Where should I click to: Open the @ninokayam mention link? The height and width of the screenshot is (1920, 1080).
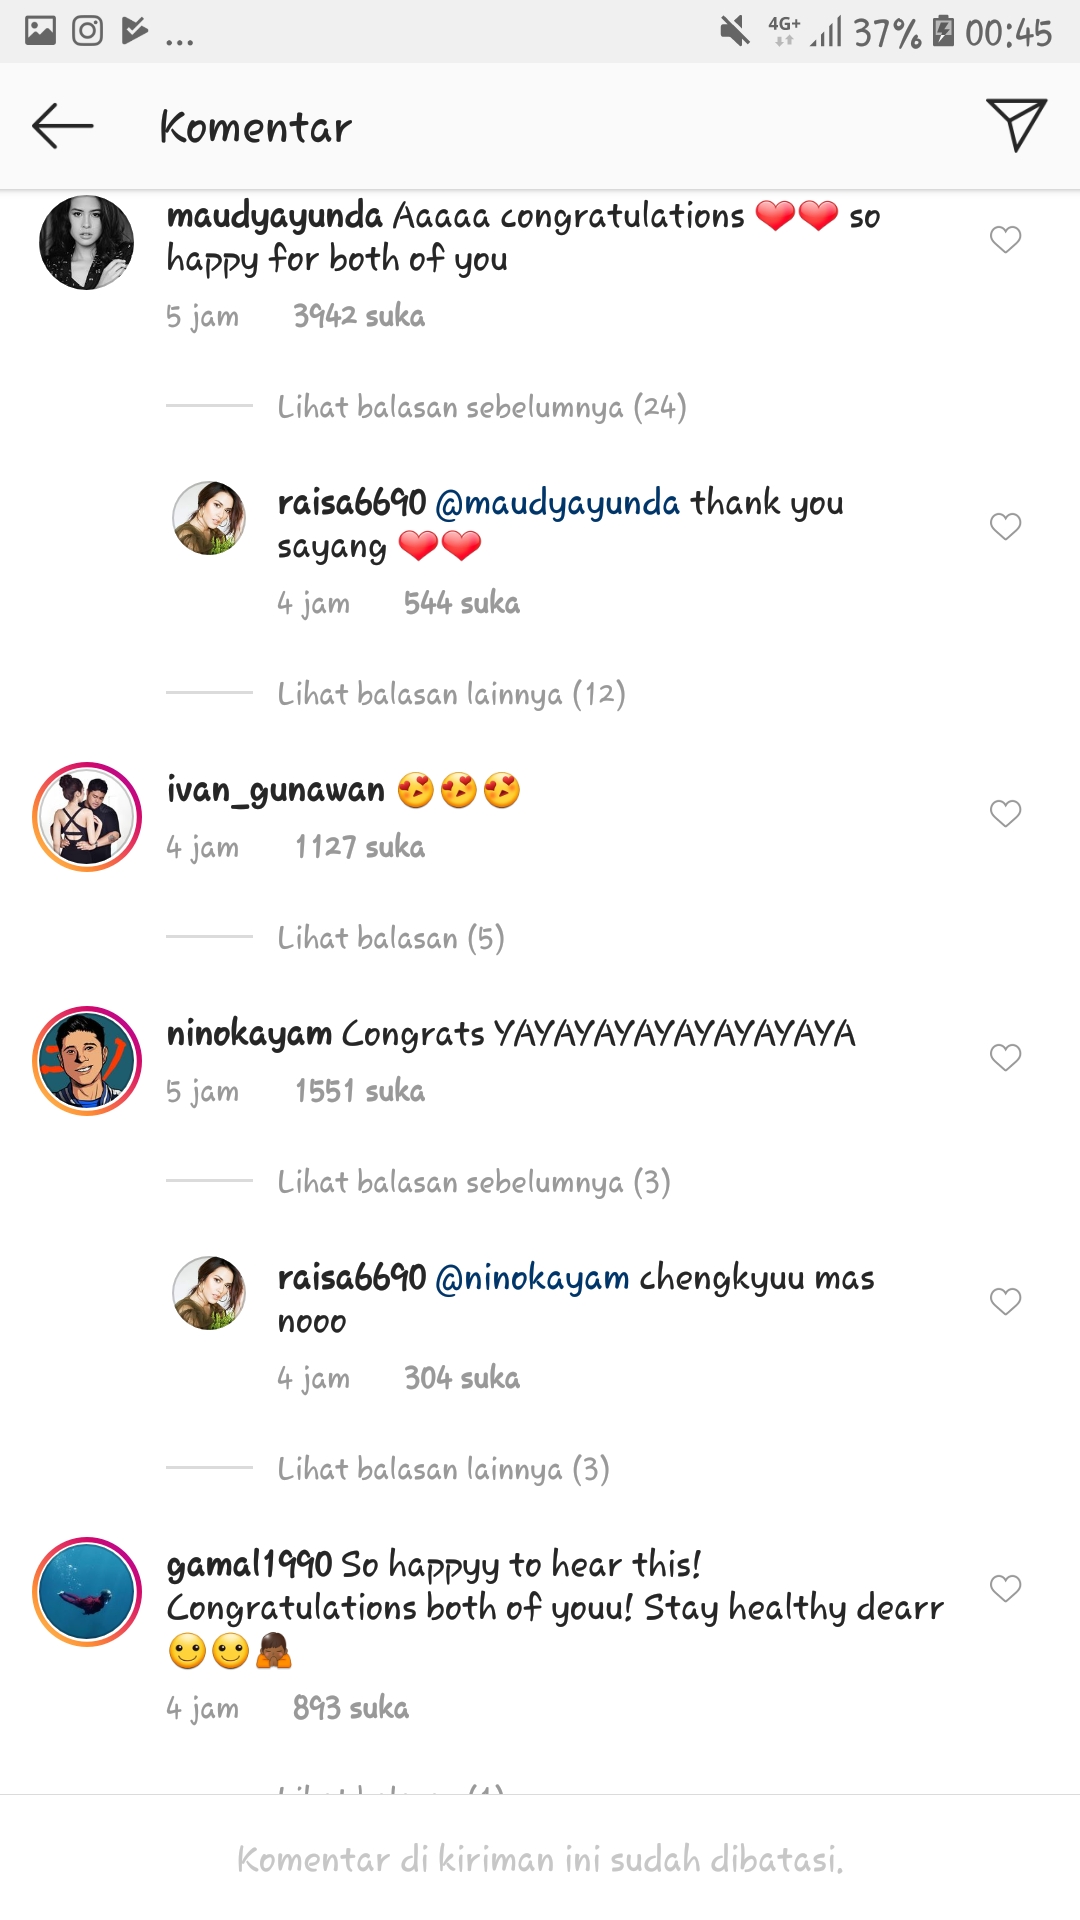(x=533, y=1278)
